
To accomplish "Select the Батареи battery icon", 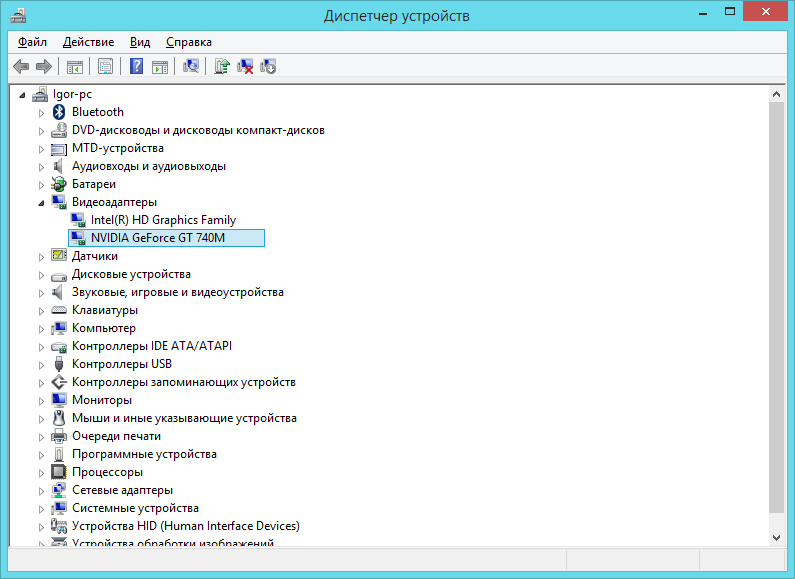I will (x=59, y=184).
